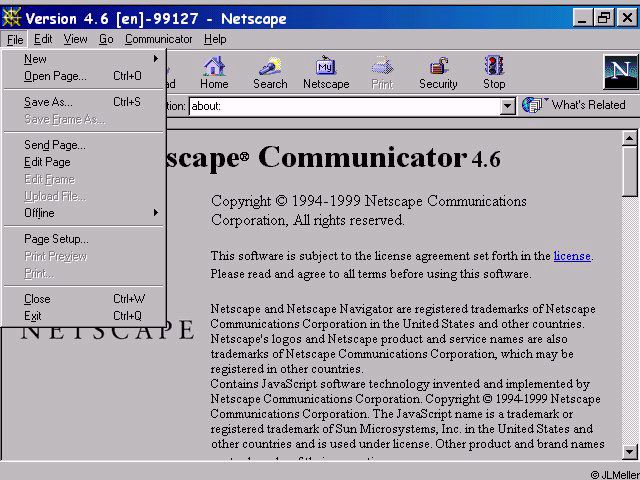Click the page scrollbar down arrow

pyautogui.click(x=629, y=451)
